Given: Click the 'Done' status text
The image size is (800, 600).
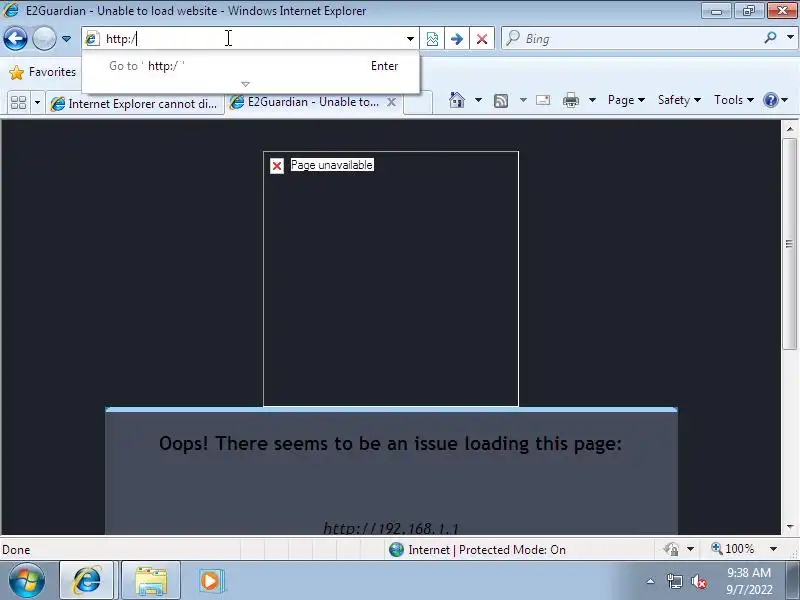Looking at the screenshot, I should [x=16, y=550].
